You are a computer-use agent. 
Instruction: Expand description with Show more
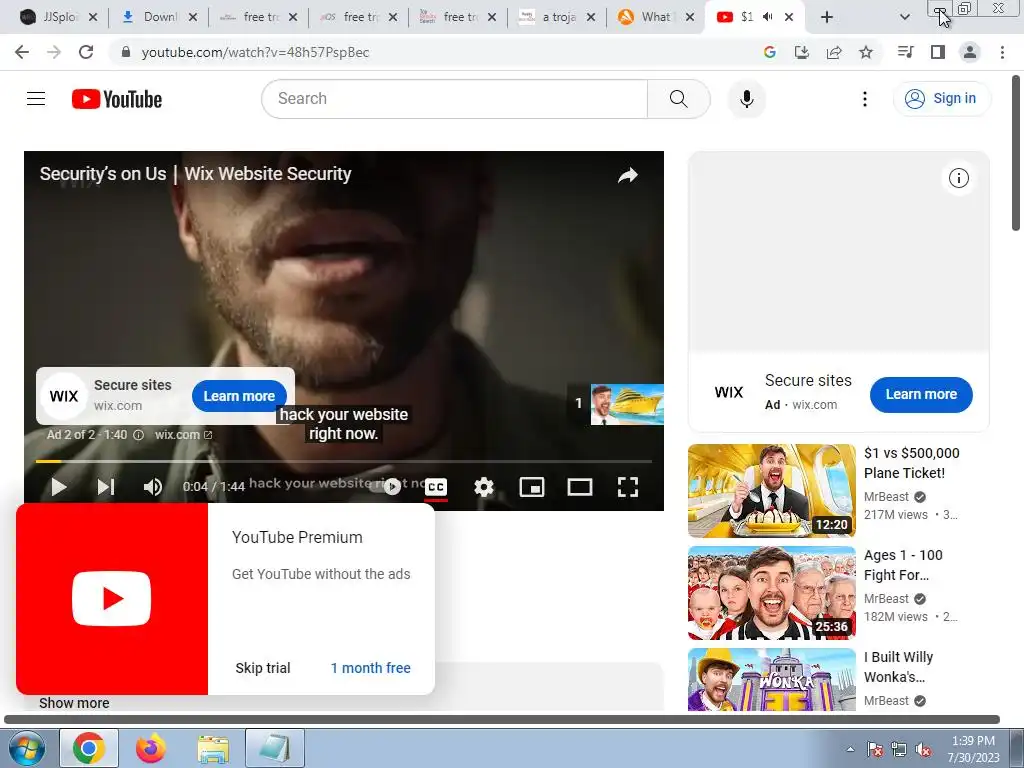pos(74,703)
